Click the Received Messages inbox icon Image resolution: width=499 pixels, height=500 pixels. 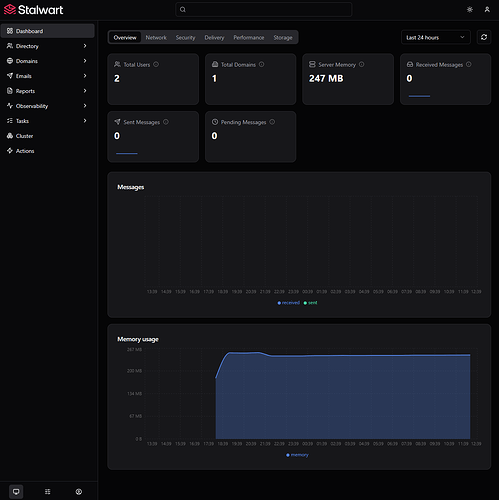[x=410, y=64]
